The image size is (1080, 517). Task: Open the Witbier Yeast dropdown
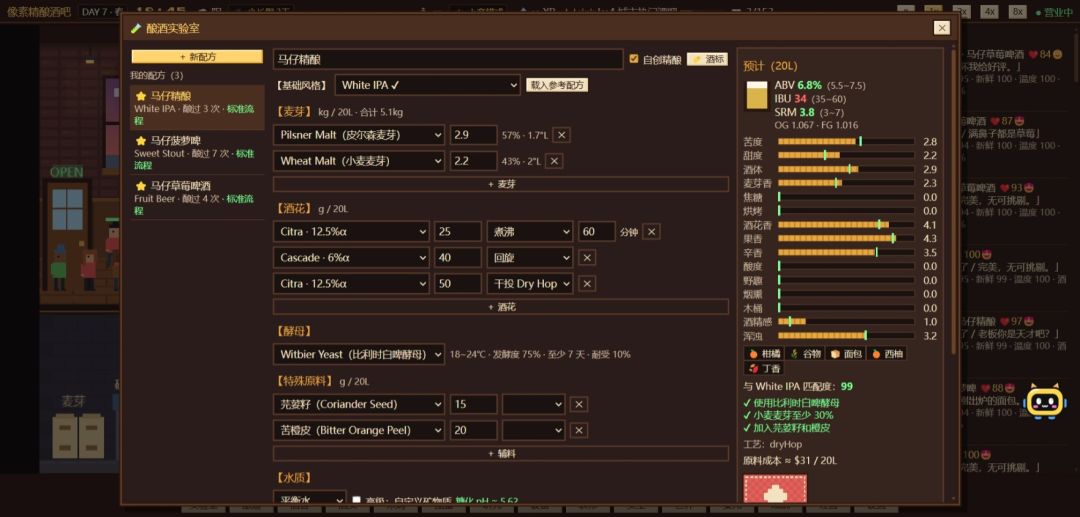click(x=359, y=355)
